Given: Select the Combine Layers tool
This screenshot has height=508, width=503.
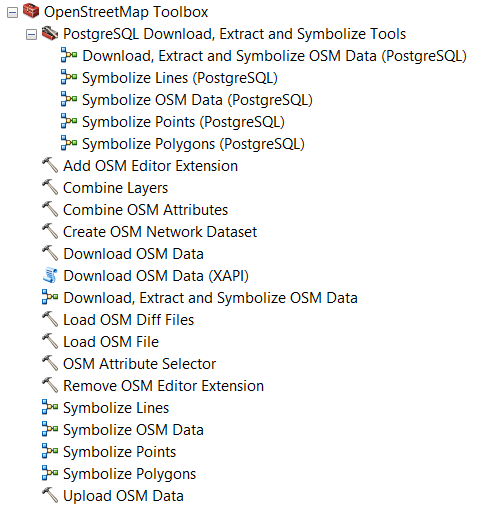Looking at the screenshot, I should click(x=115, y=188).
